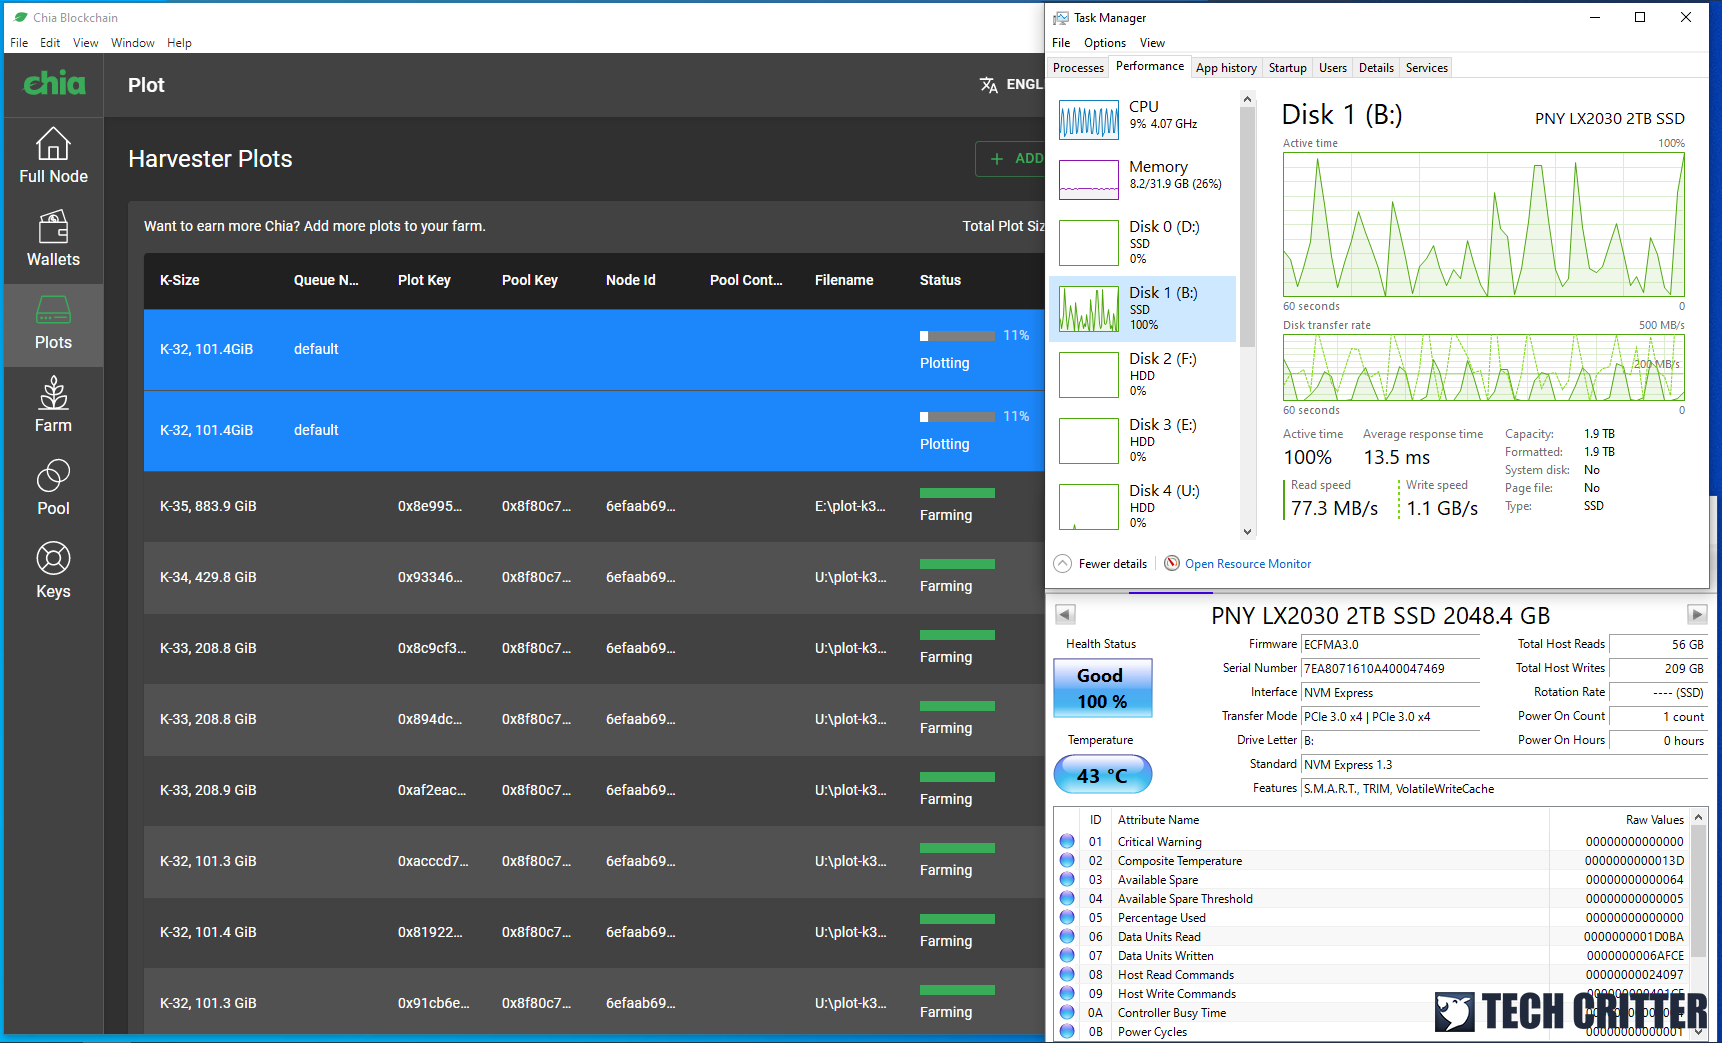The height and width of the screenshot is (1043, 1722).
Task: Switch to the Users tab
Action: click(x=1332, y=68)
